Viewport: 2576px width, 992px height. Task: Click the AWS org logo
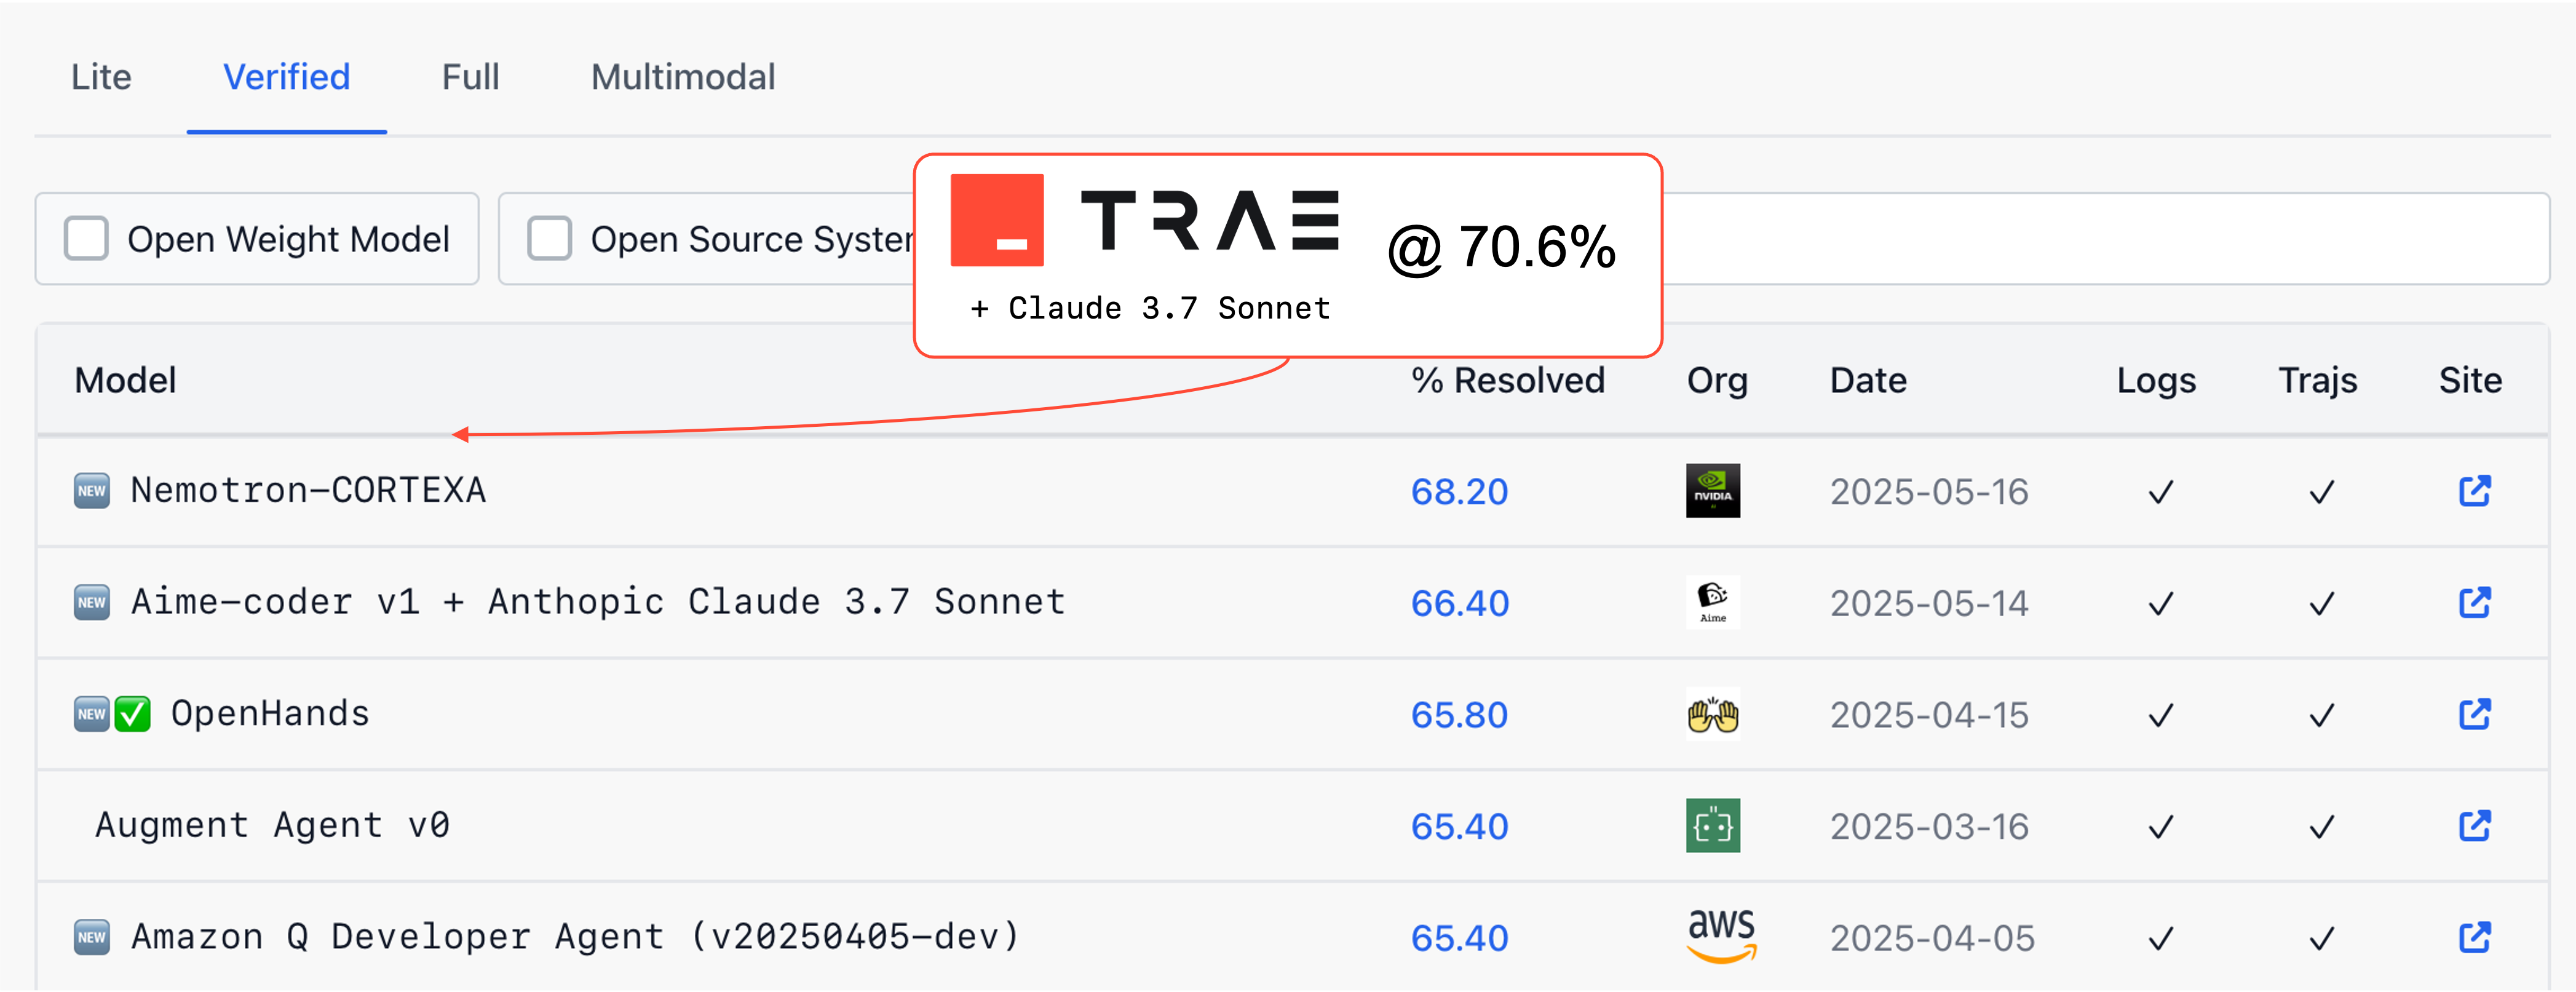point(1720,935)
